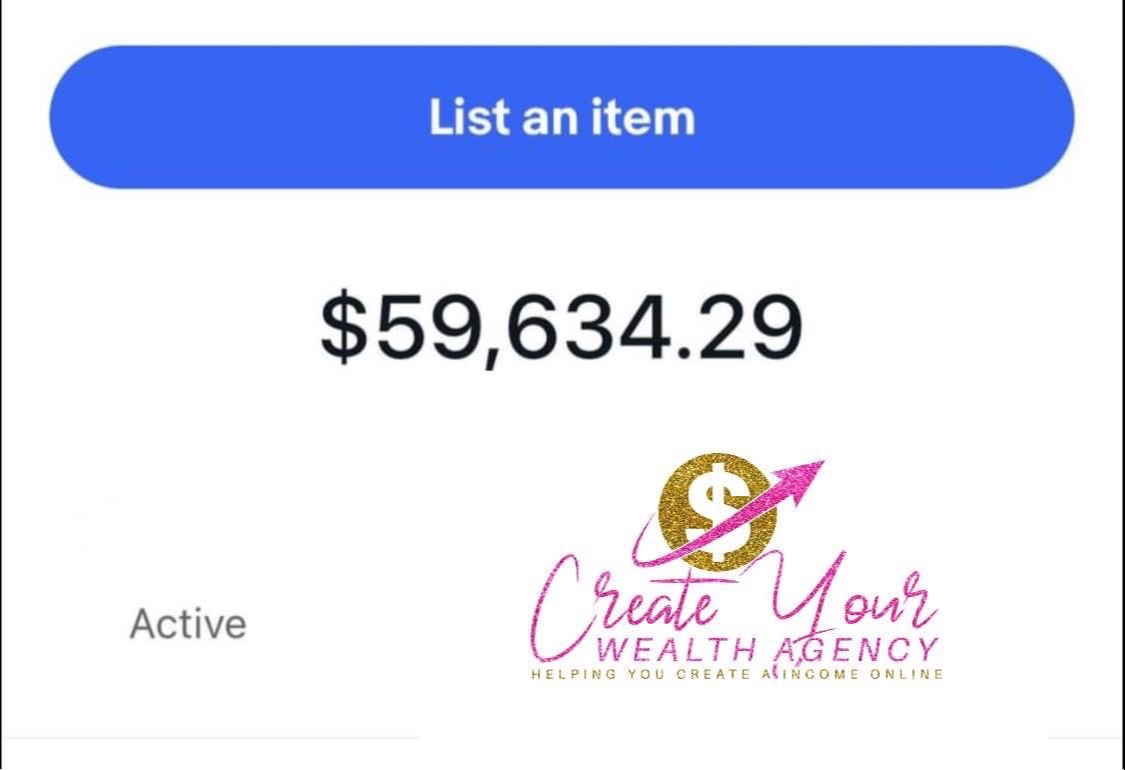The height and width of the screenshot is (770, 1125).
Task: Click the thin gray divider under Active
Action: [562, 737]
